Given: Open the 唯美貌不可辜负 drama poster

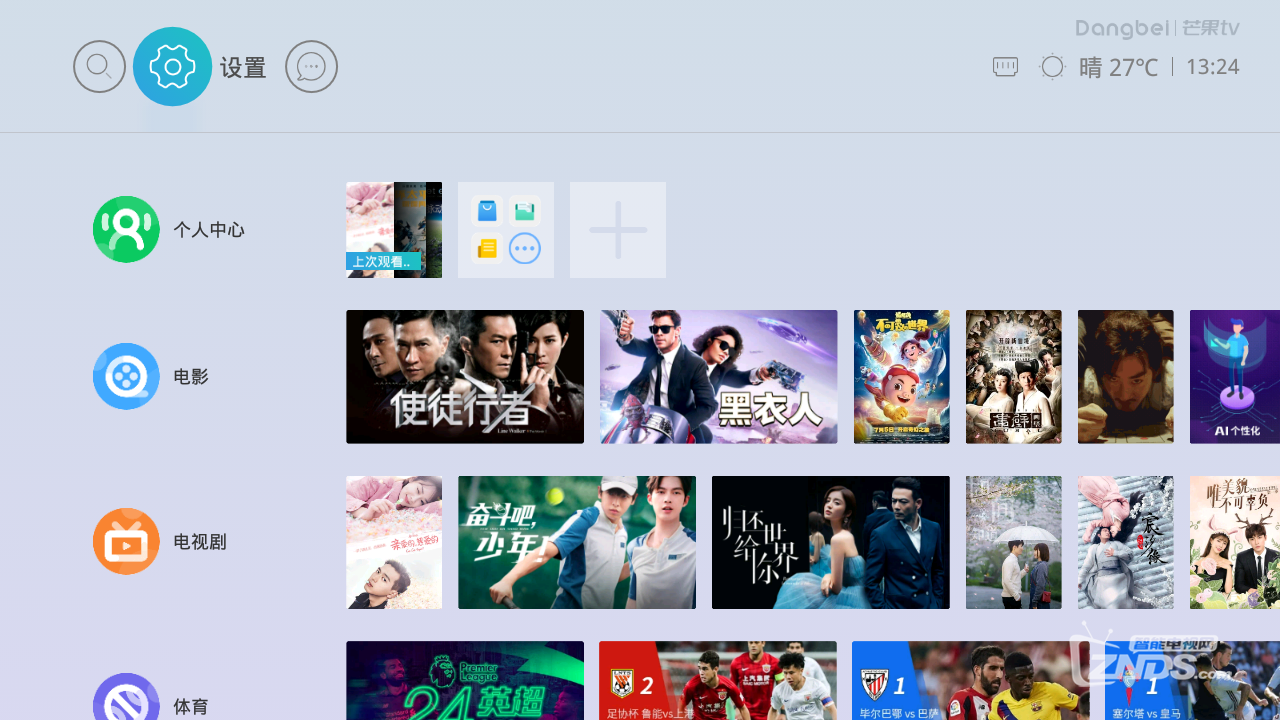Looking at the screenshot, I should 1235,542.
